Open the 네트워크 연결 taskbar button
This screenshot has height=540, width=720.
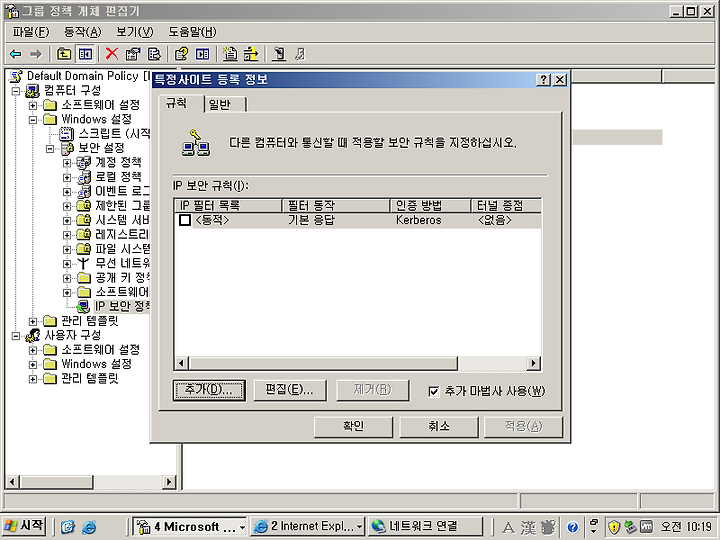425,526
